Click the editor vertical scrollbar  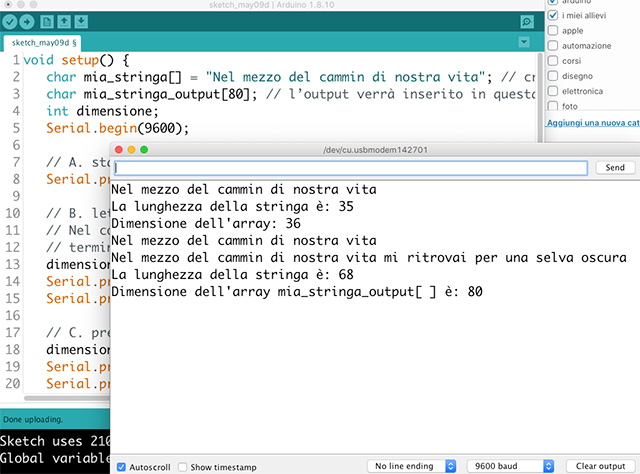tap(540, 97)
